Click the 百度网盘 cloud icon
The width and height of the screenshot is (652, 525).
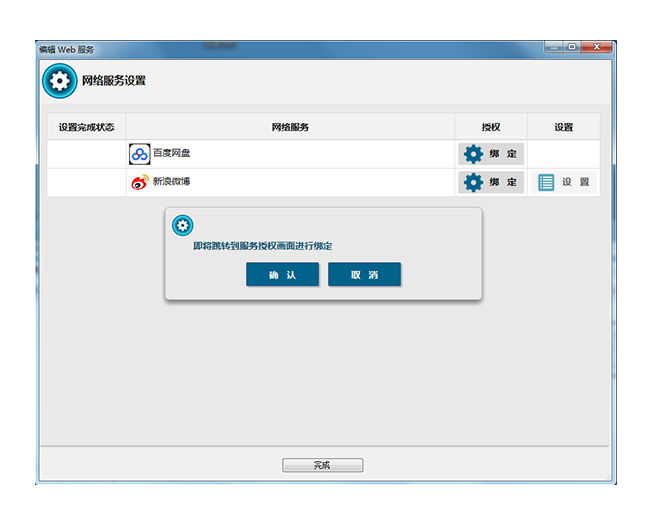(x=139, y=154)
